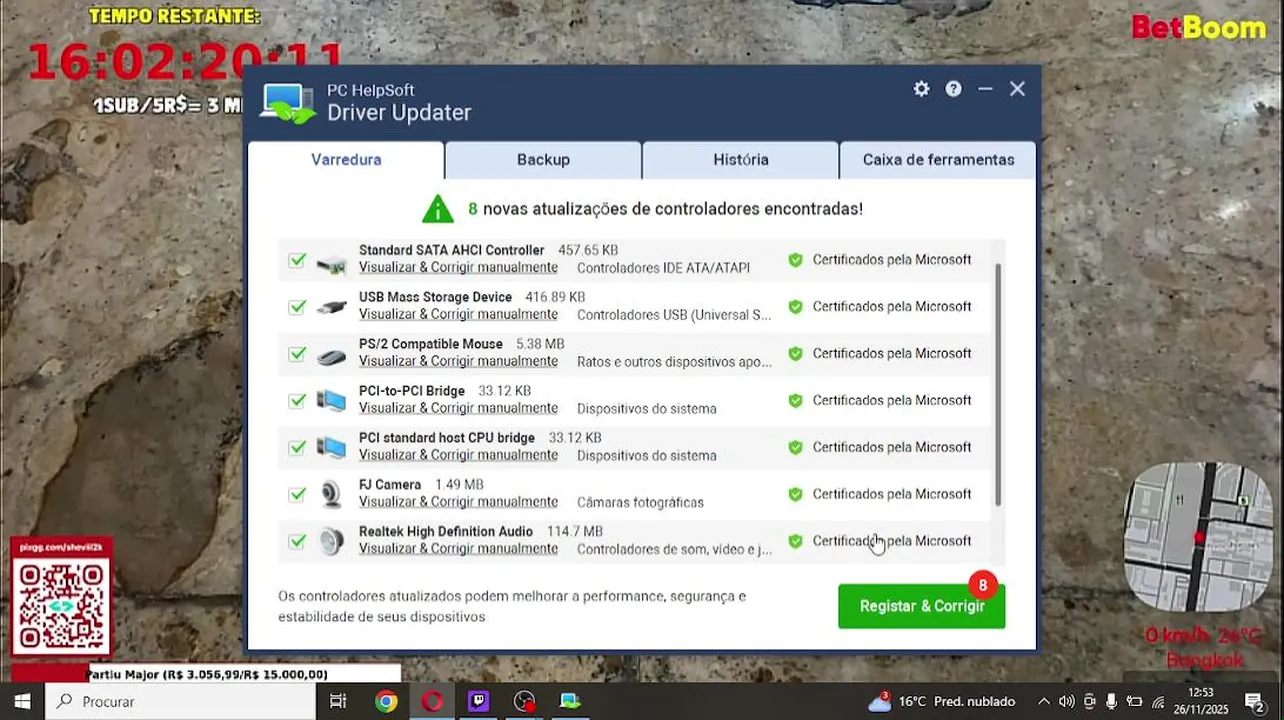This screenshot has height=720, width=1284.
Task: Click certified shield icon in SATA AHCI row
Action: pos(795,260)
